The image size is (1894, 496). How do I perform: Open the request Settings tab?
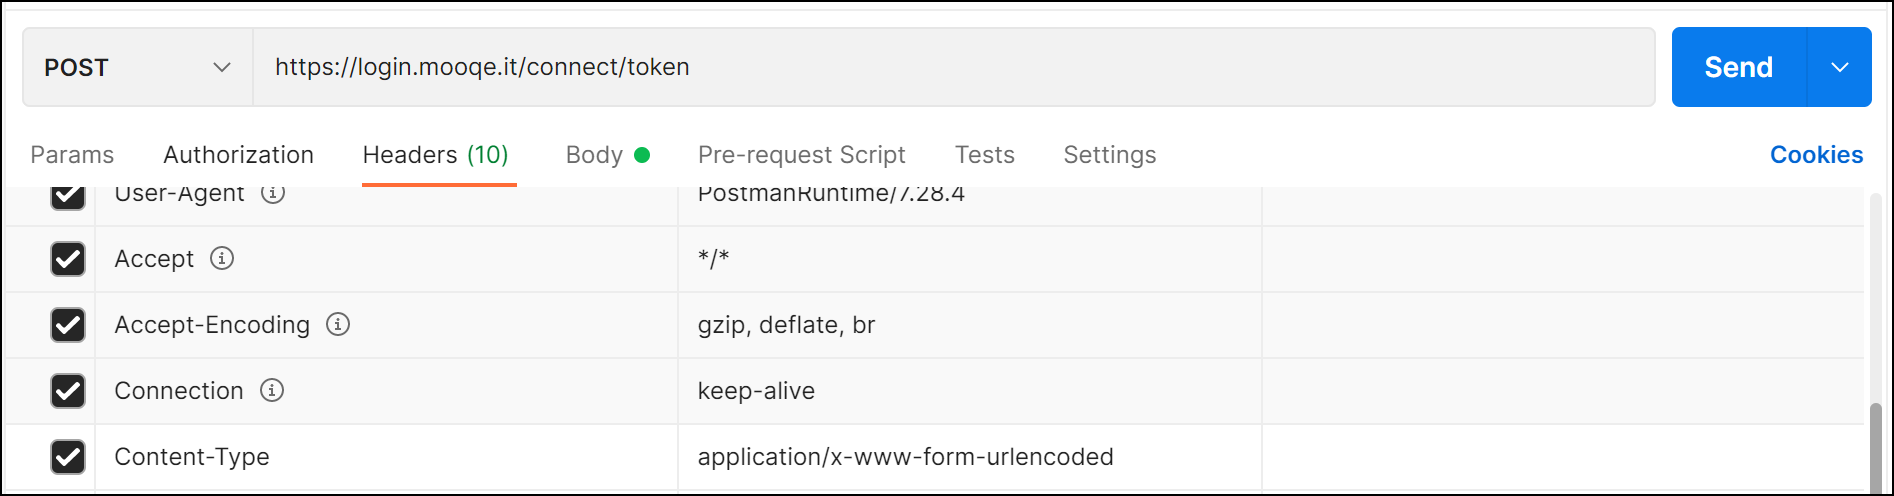[1109, 155]
